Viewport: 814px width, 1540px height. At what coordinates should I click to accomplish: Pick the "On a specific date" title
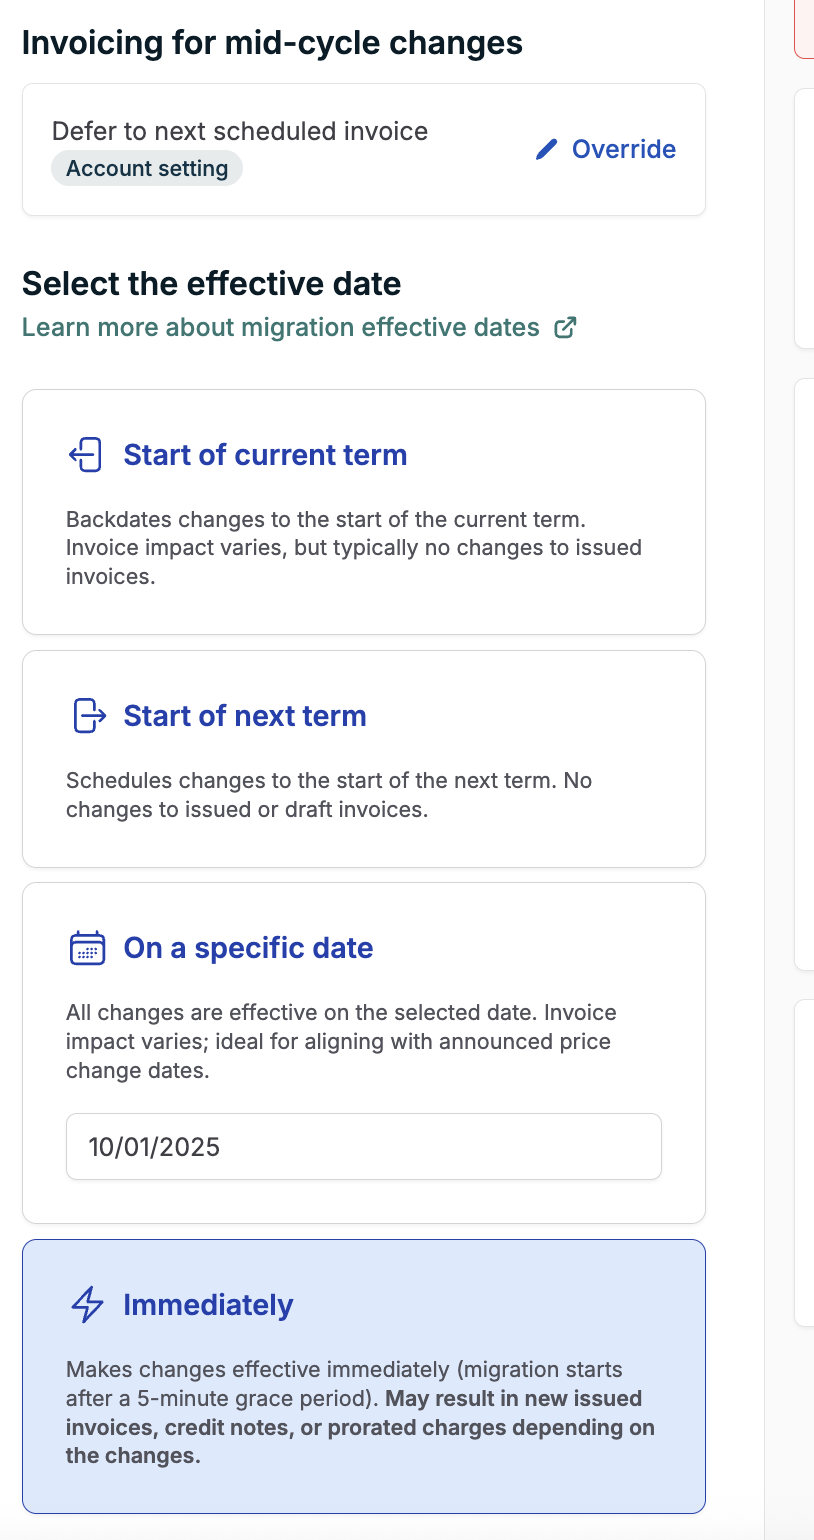click(x=248, y=948)
